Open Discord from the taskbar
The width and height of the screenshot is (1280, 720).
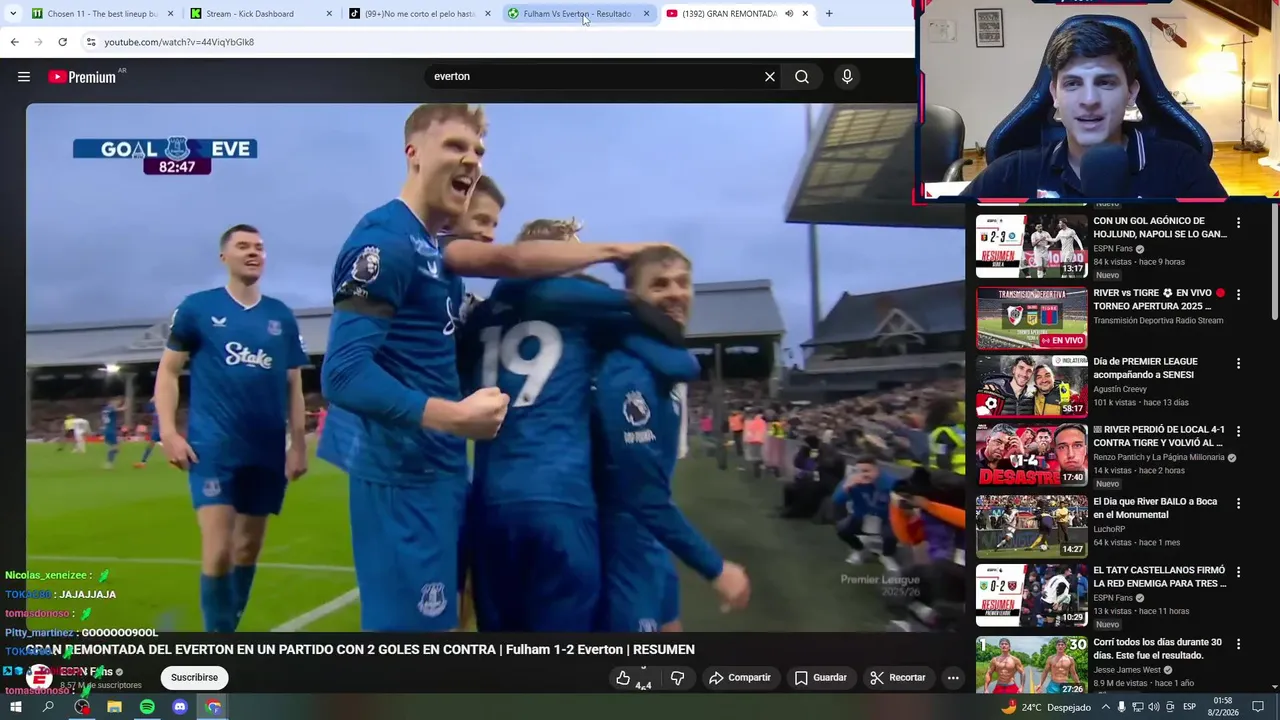[180, 707]
